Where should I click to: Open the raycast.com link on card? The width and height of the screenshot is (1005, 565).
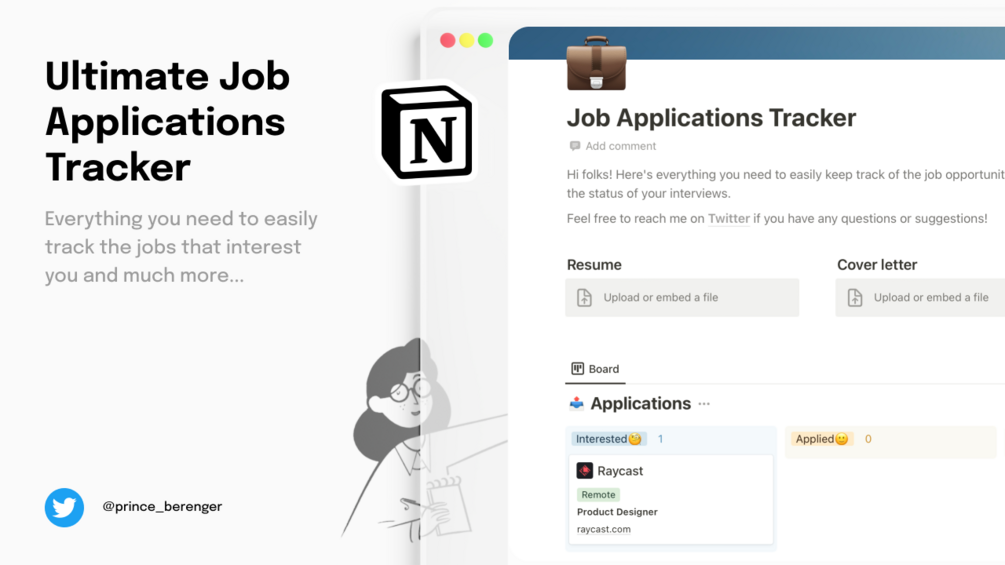click(604, 529)
